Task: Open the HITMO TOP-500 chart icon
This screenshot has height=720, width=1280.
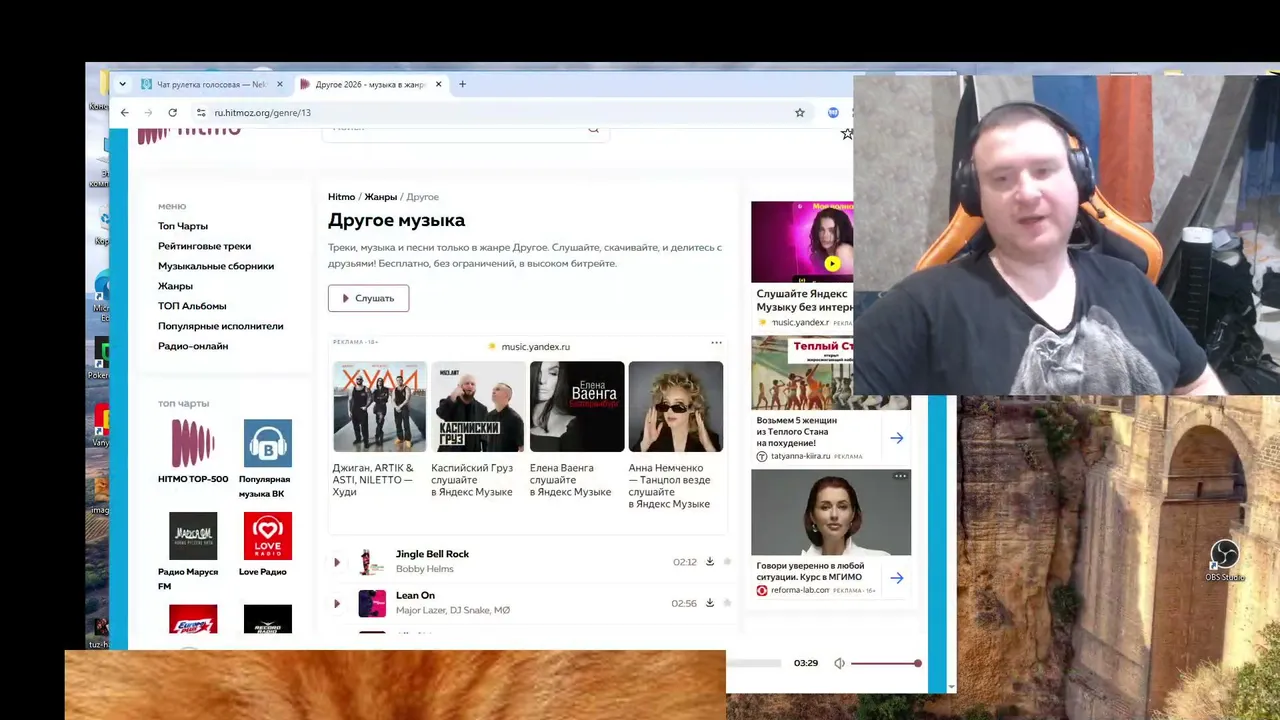Action: coord(193,444)
